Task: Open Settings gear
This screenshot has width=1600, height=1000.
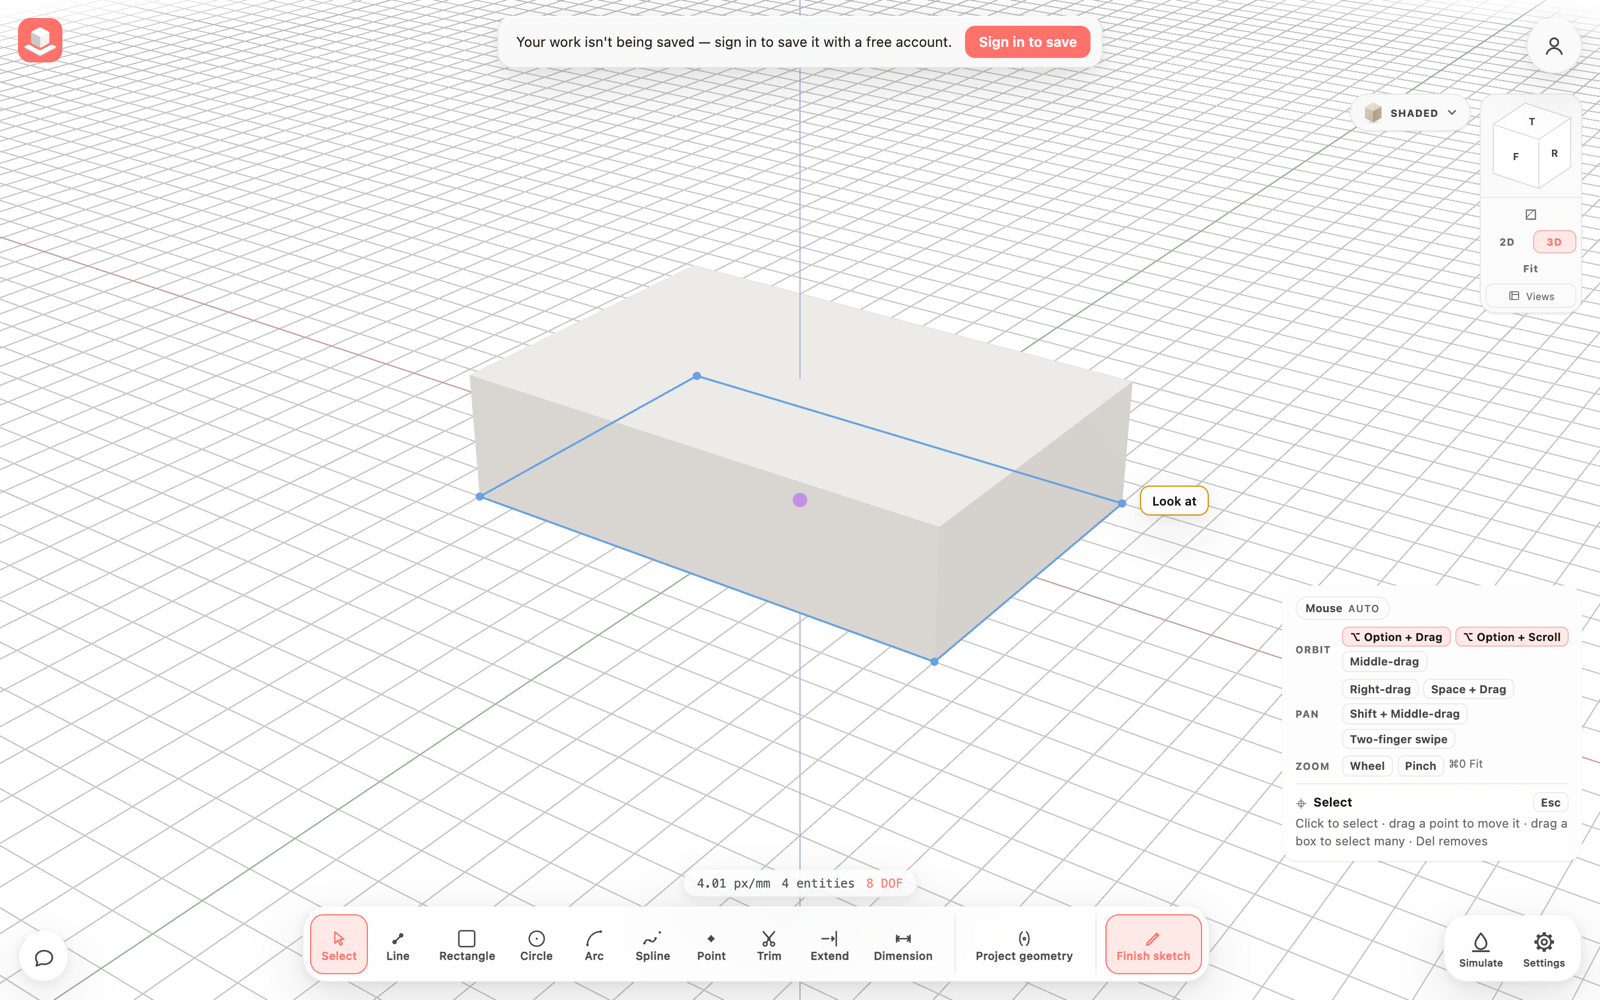Action: point(1544,949)
